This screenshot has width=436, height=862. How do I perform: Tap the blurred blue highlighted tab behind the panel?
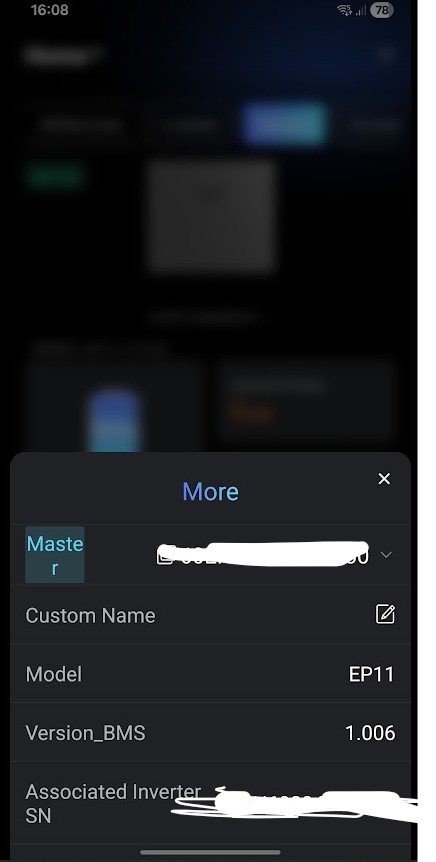[x=284, y=124]
